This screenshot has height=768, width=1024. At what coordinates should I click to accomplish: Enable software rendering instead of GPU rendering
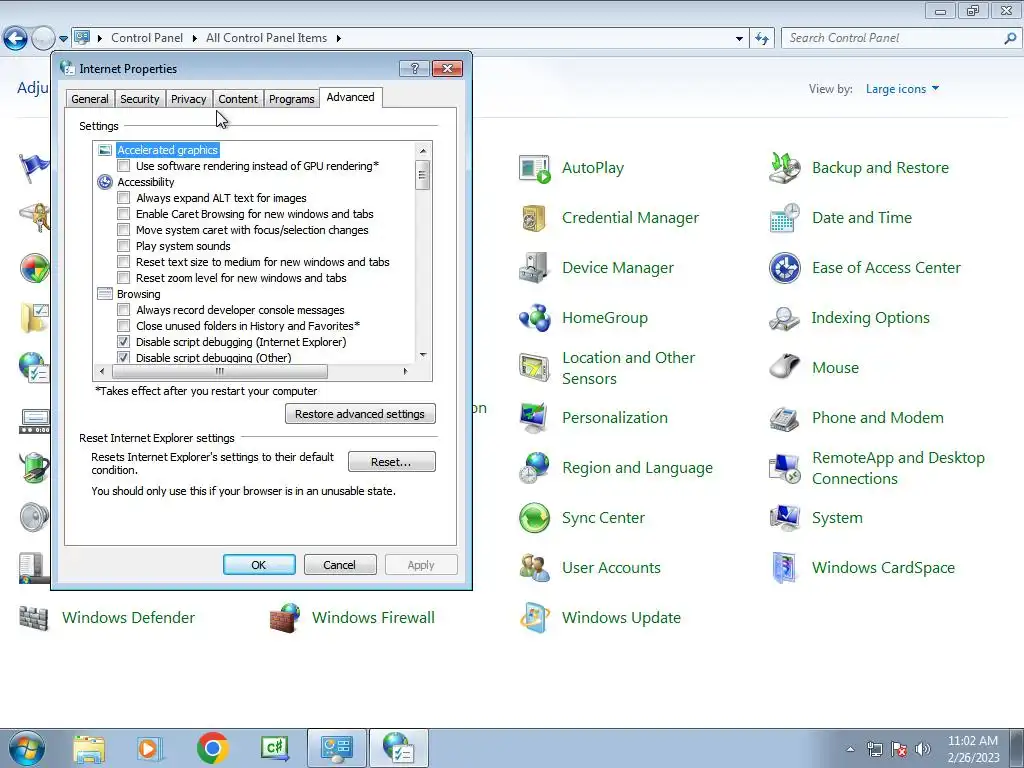[x=123, y=166]
